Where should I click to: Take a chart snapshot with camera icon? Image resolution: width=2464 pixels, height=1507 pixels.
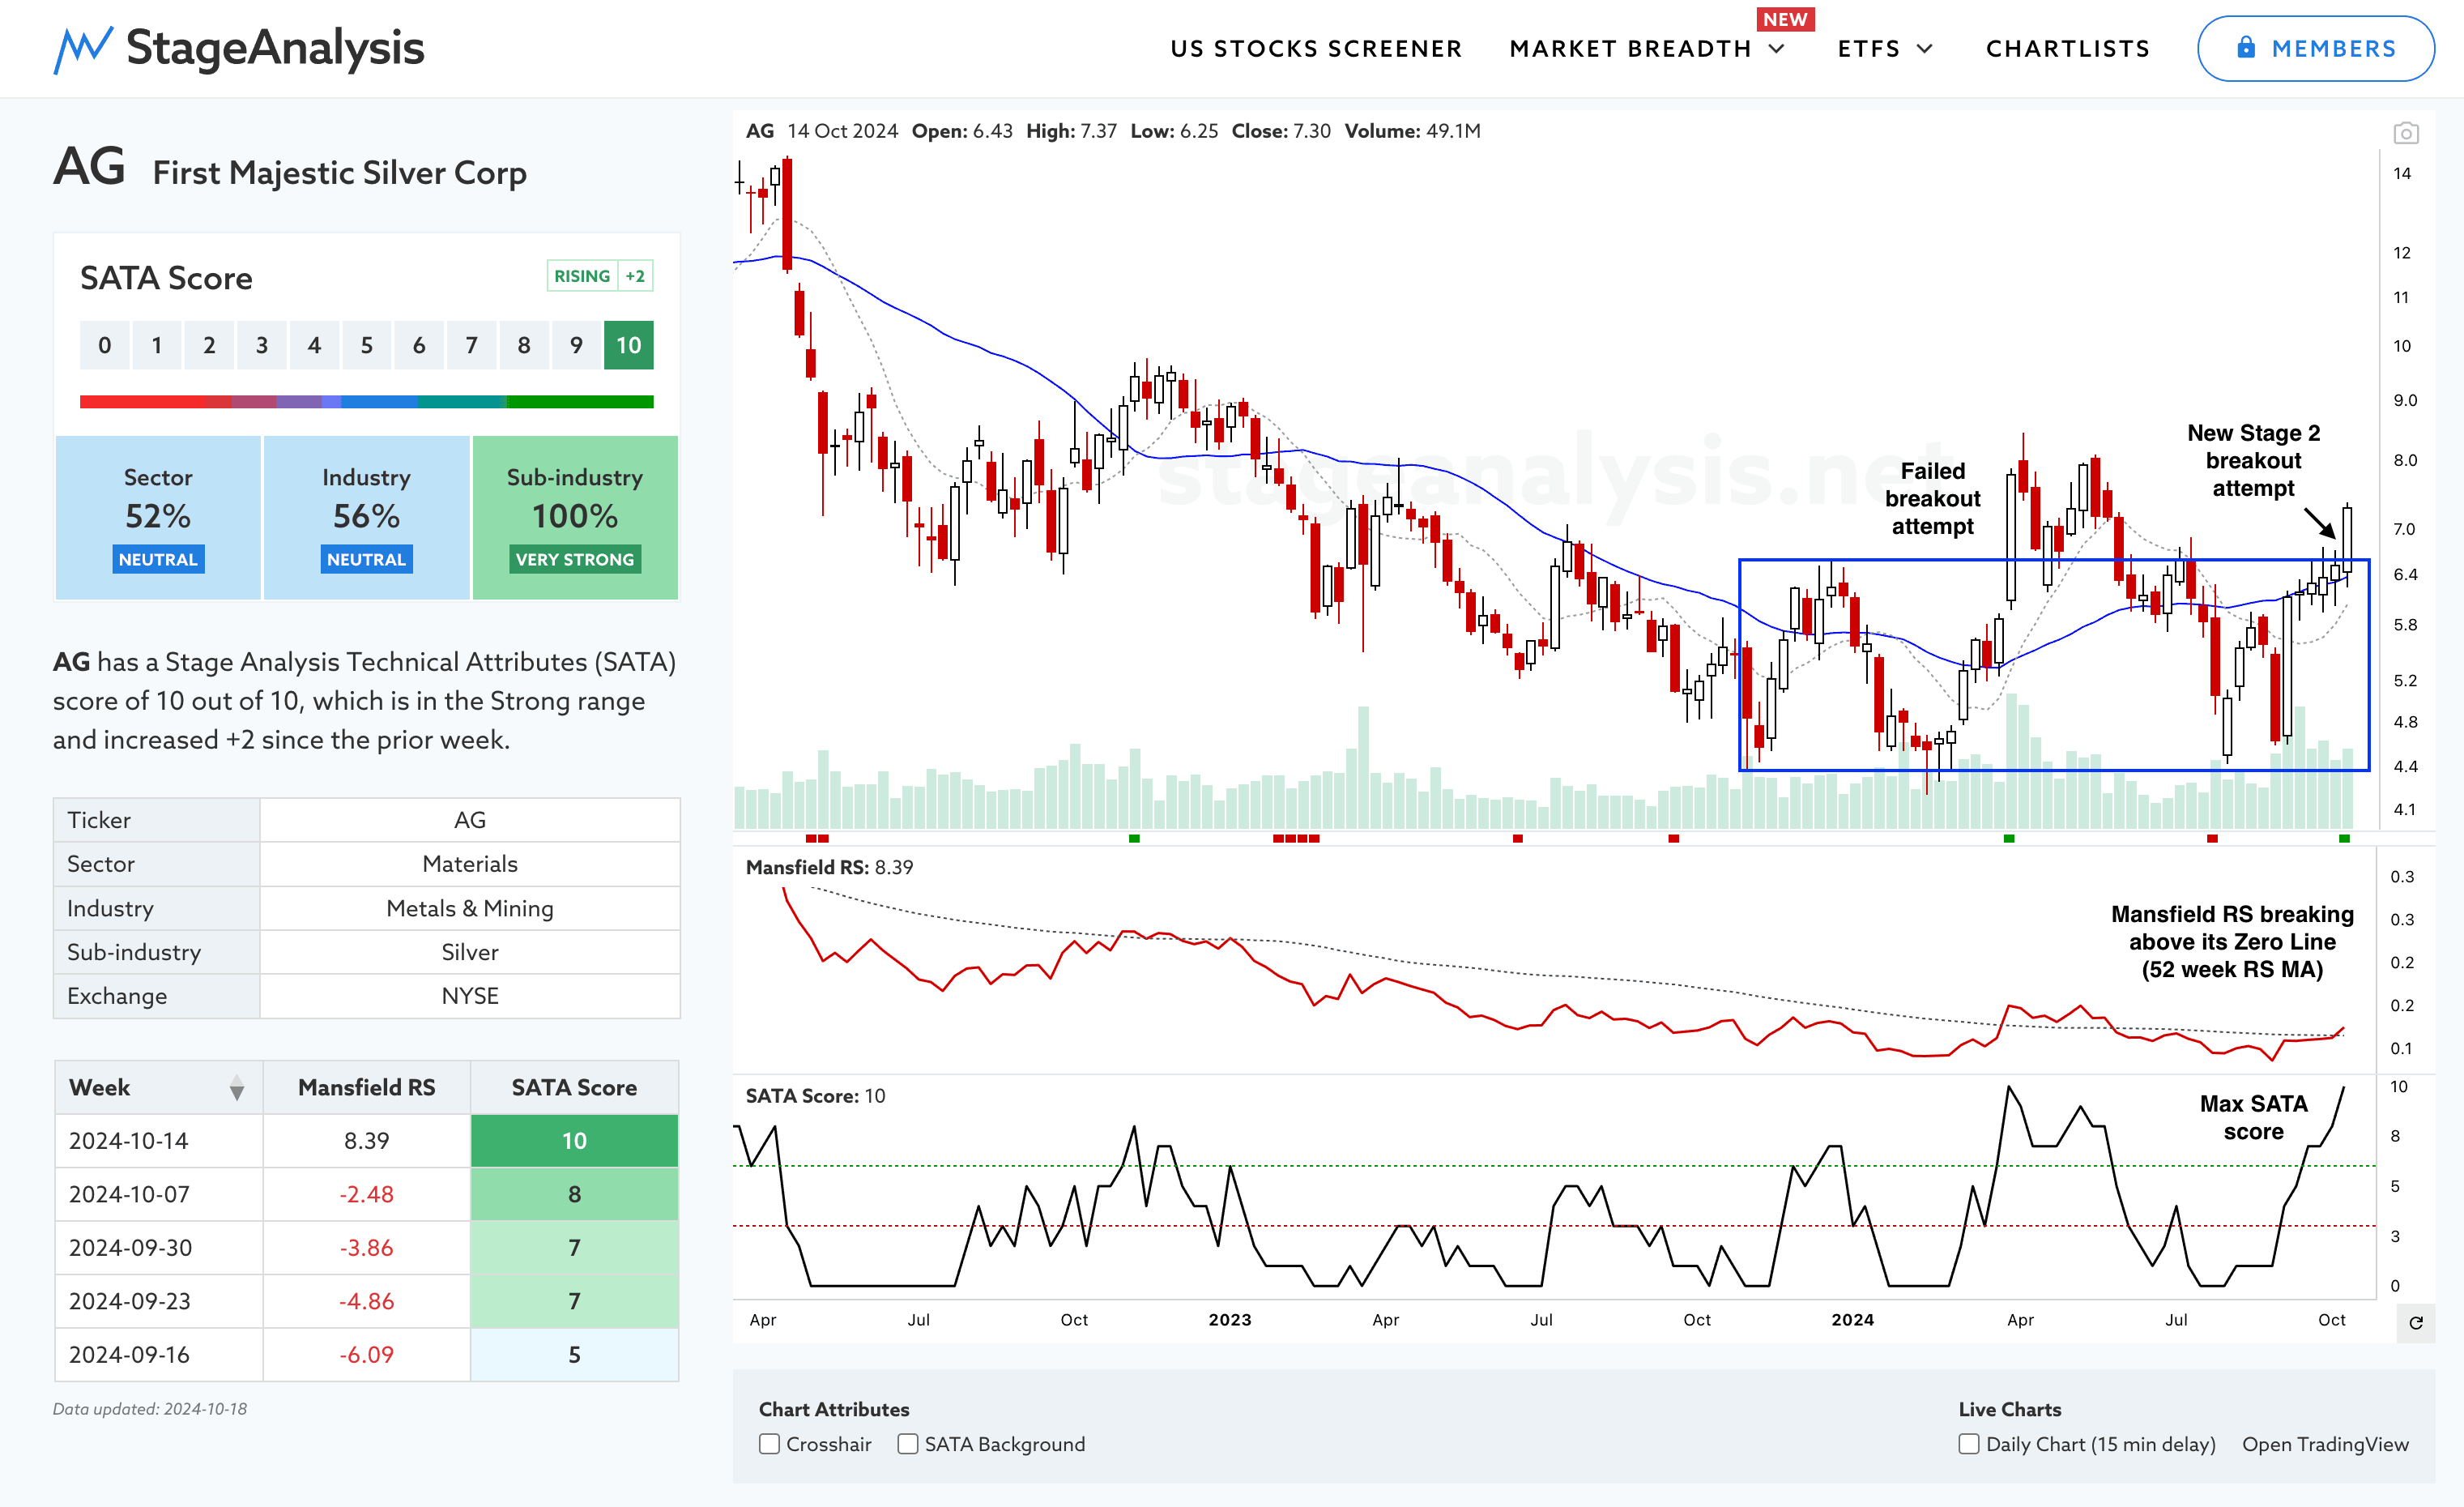click(2405, 133)
